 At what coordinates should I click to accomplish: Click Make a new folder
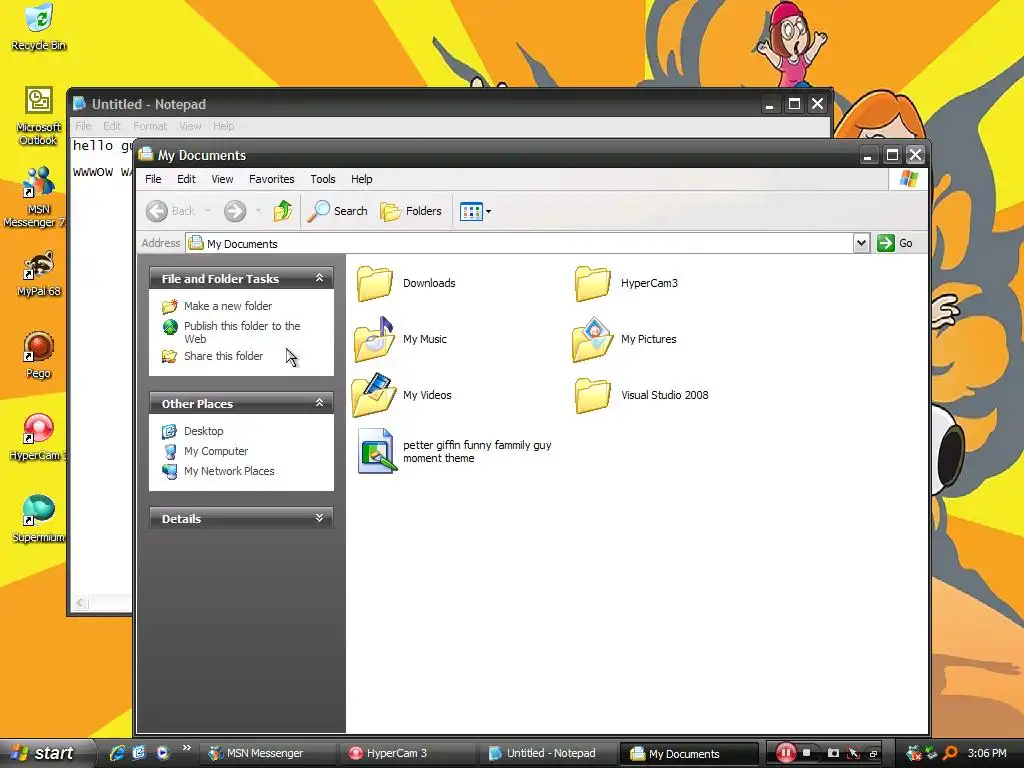(x=228, y=306)
